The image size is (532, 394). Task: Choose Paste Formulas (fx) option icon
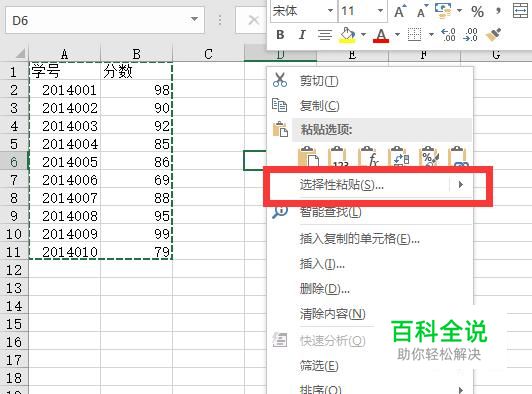point(368,156)
